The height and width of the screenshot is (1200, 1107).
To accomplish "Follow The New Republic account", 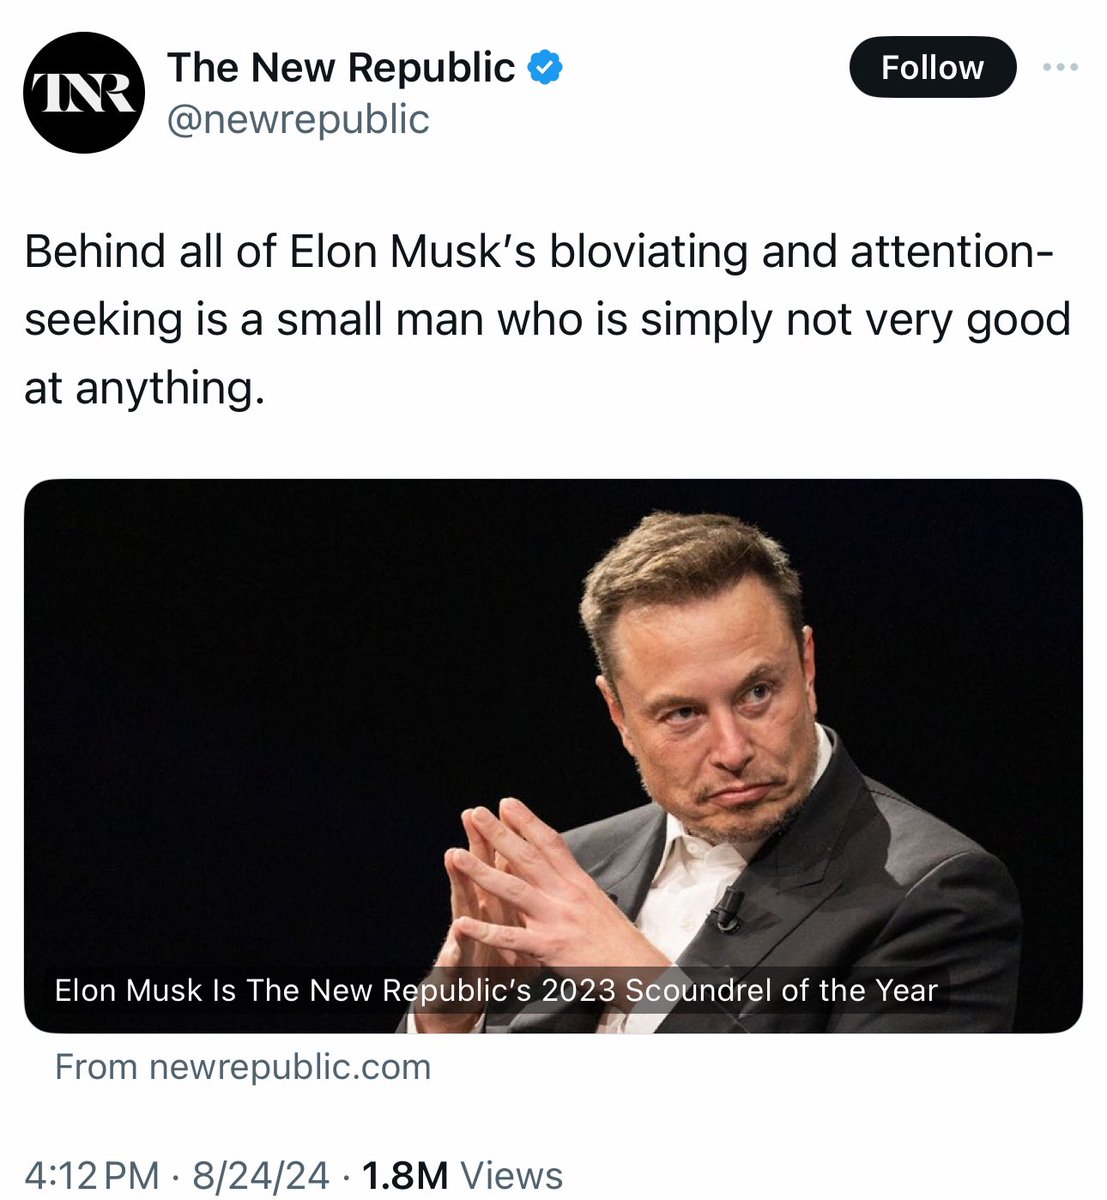I will [x=932, y=68].
